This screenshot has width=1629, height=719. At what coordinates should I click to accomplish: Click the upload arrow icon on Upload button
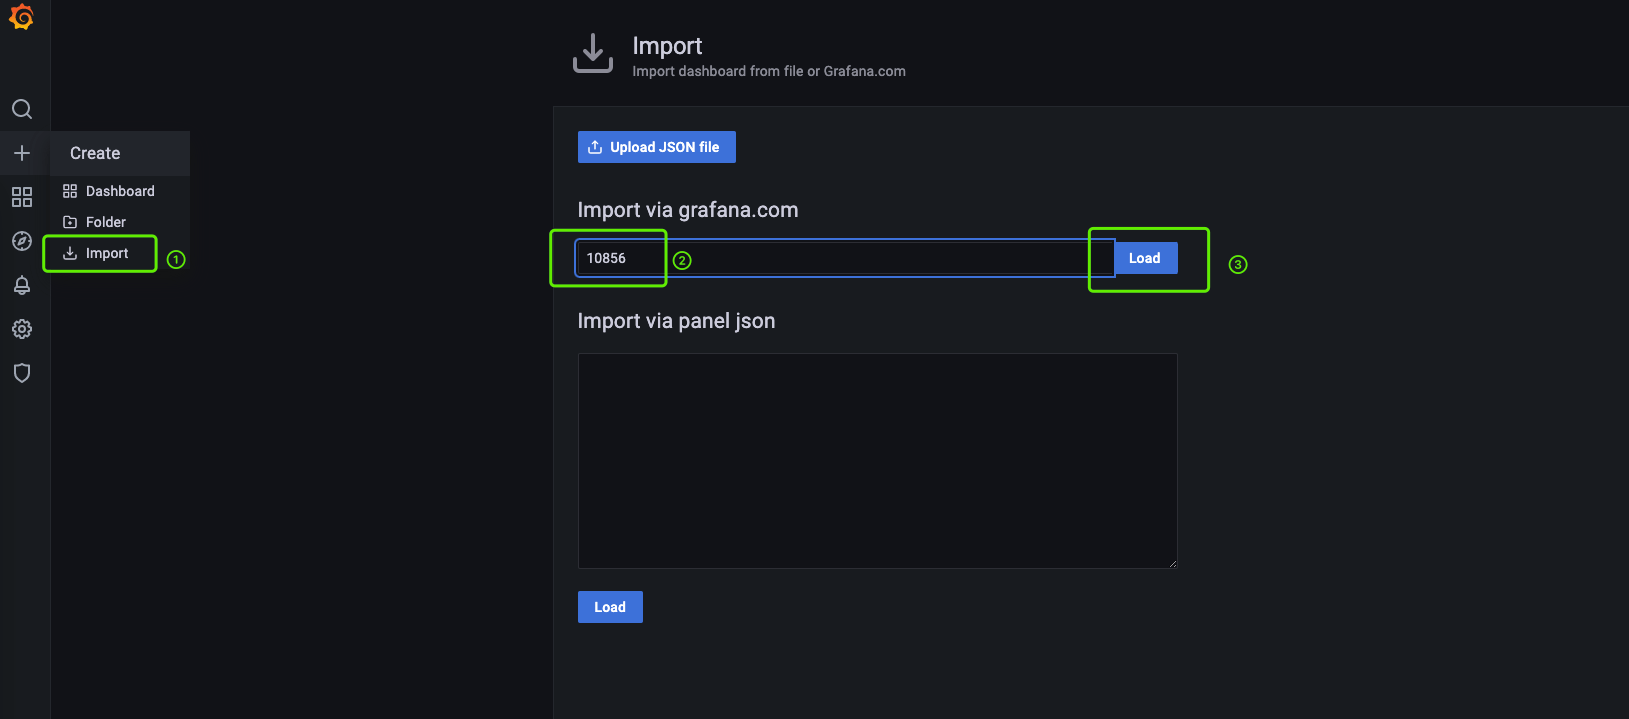[595, 147]
